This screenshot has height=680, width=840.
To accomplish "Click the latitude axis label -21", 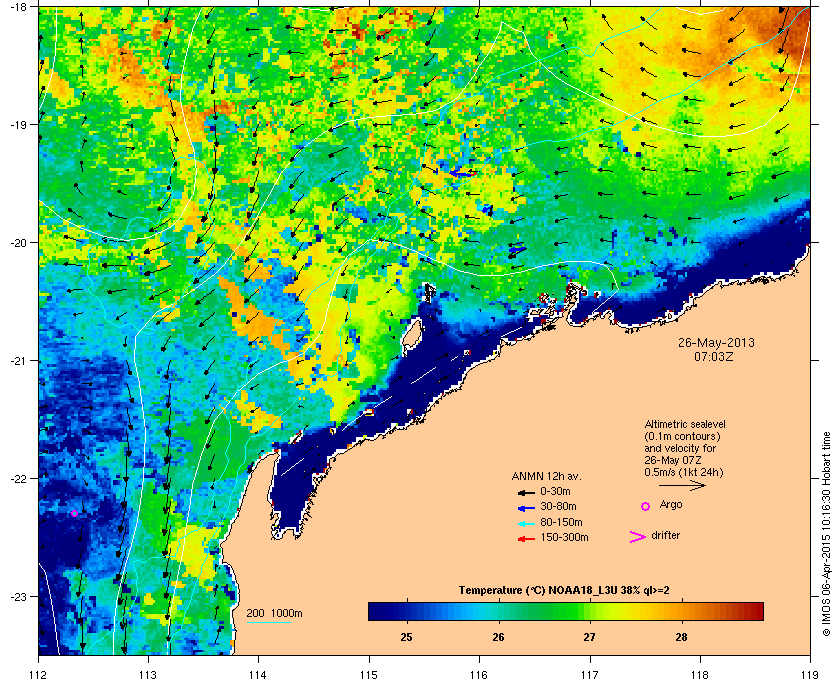I will point(18,361).
